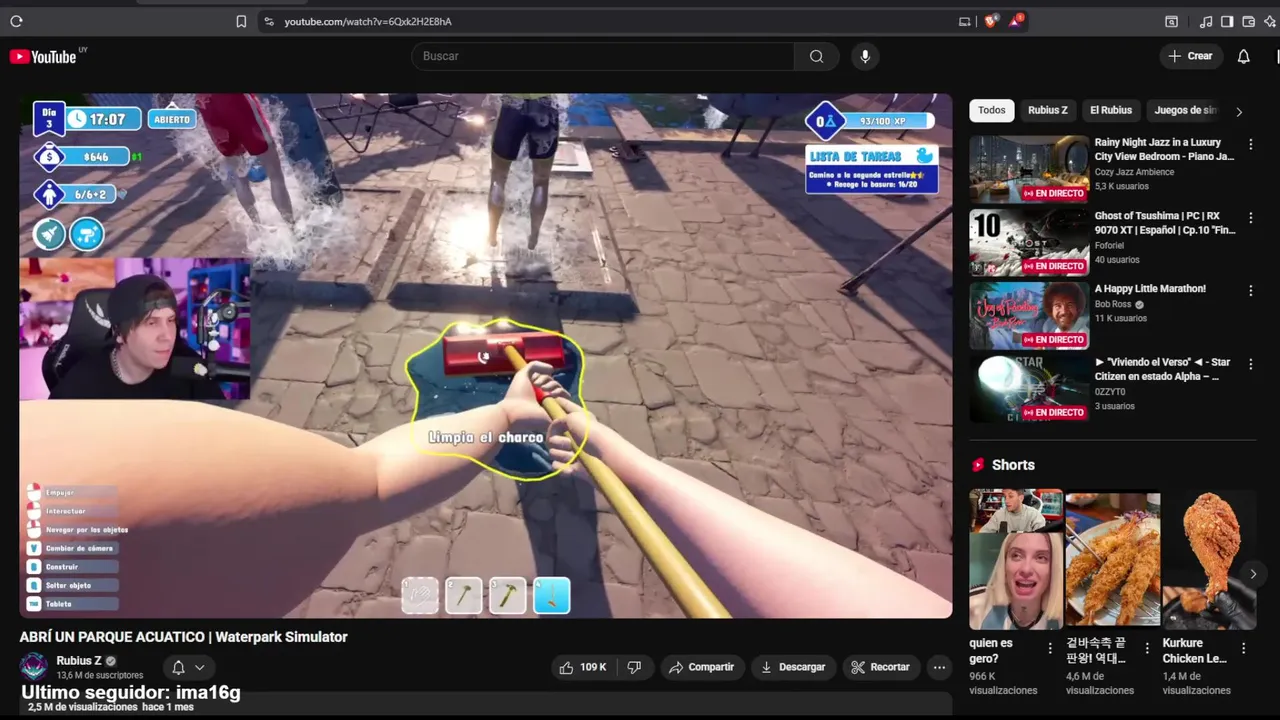This screenshot has height=720, width=1280.
Task: View site information icon in address bar
Action: tap(268, 21)
